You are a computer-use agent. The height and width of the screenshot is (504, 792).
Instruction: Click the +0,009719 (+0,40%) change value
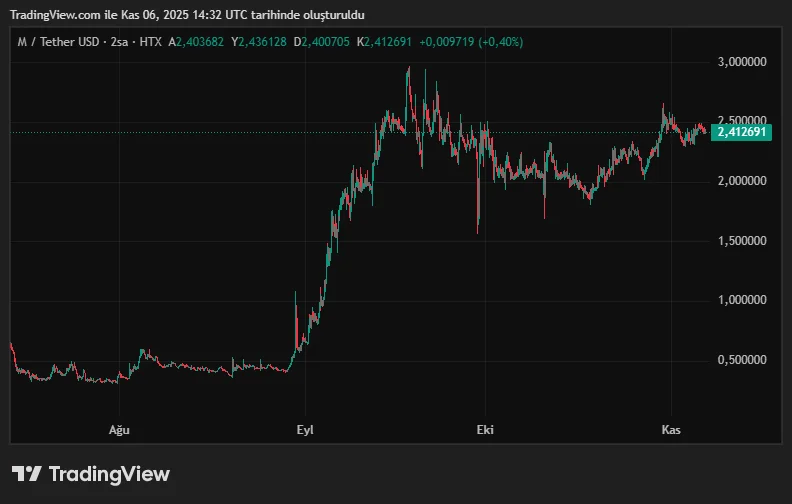(470, 42)
